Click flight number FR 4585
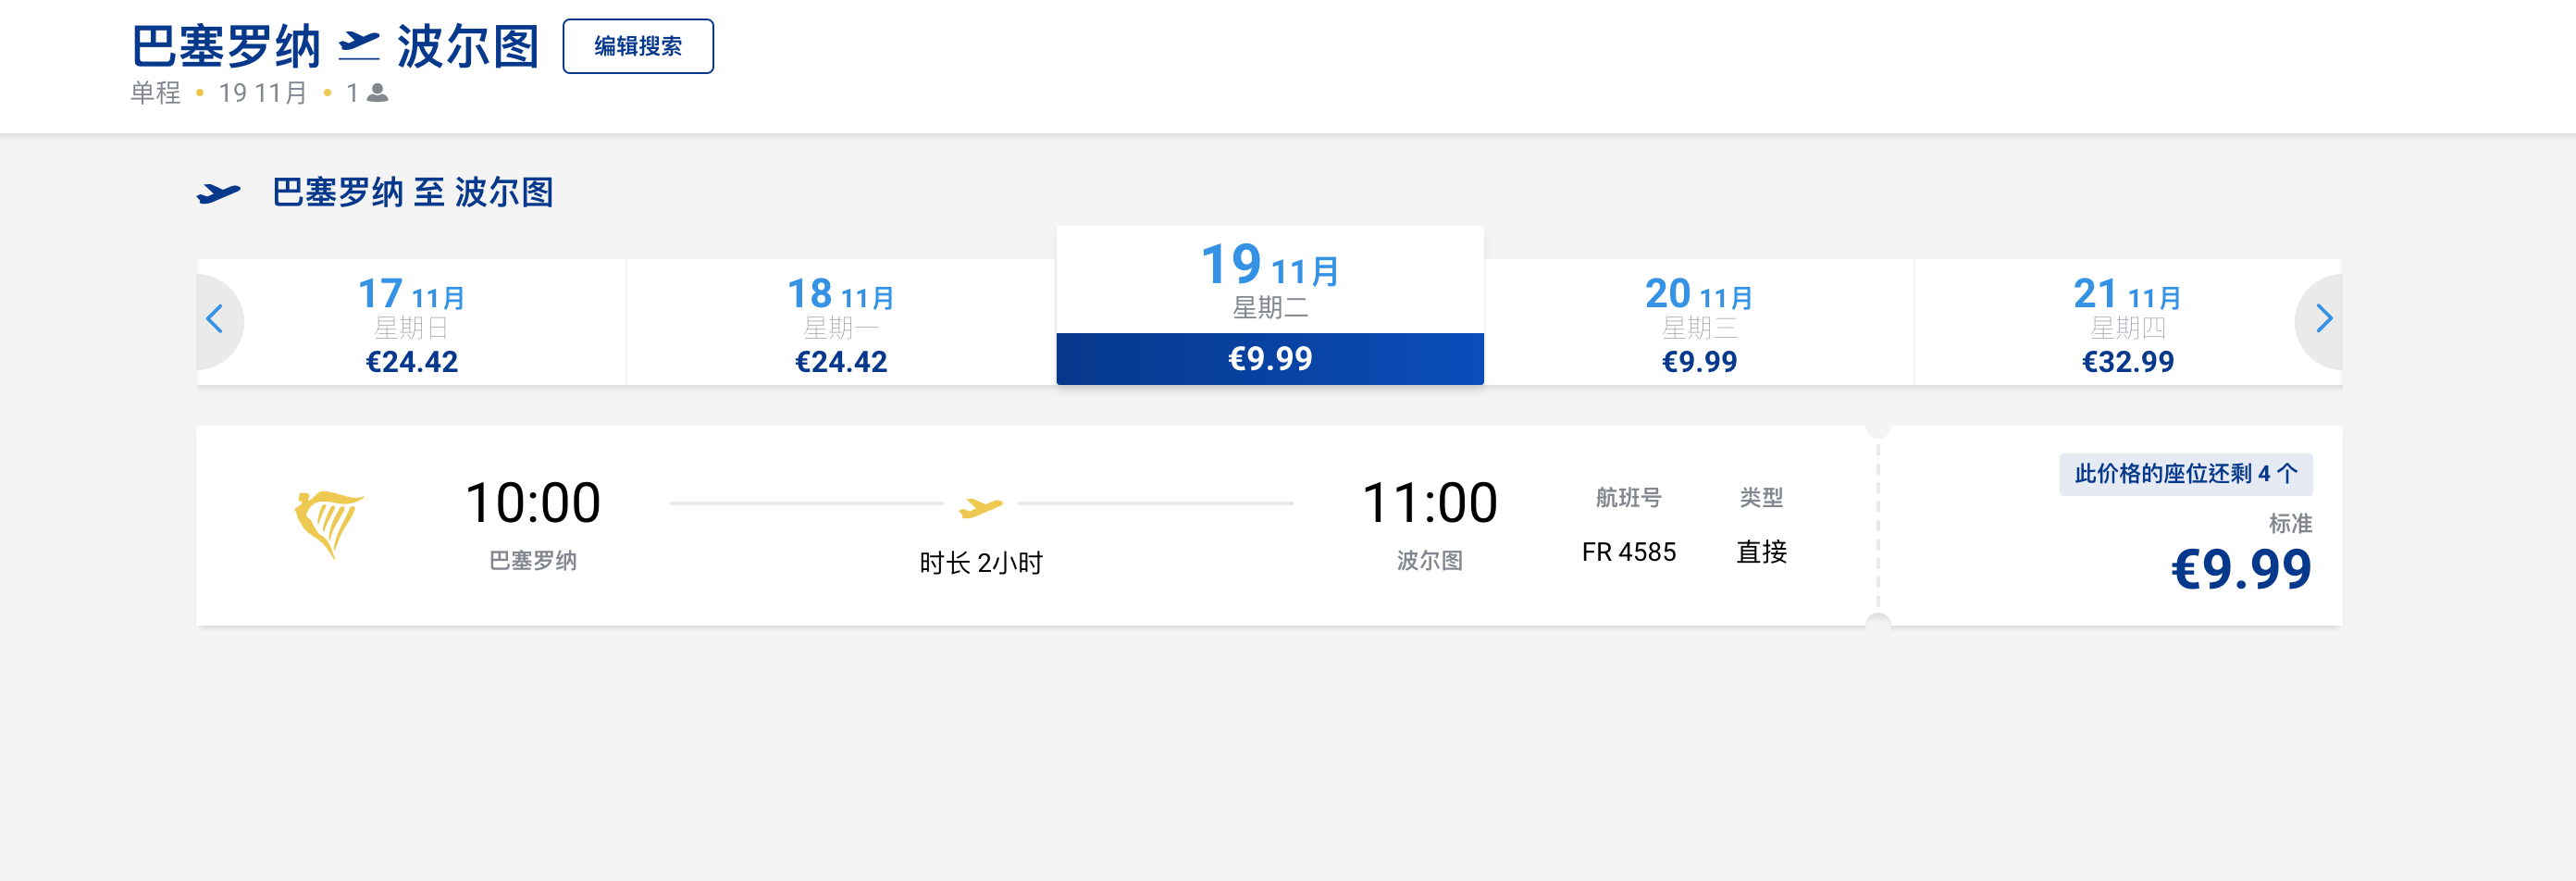The width and height of the screenshot is (2576, 881). point(1628,552)
